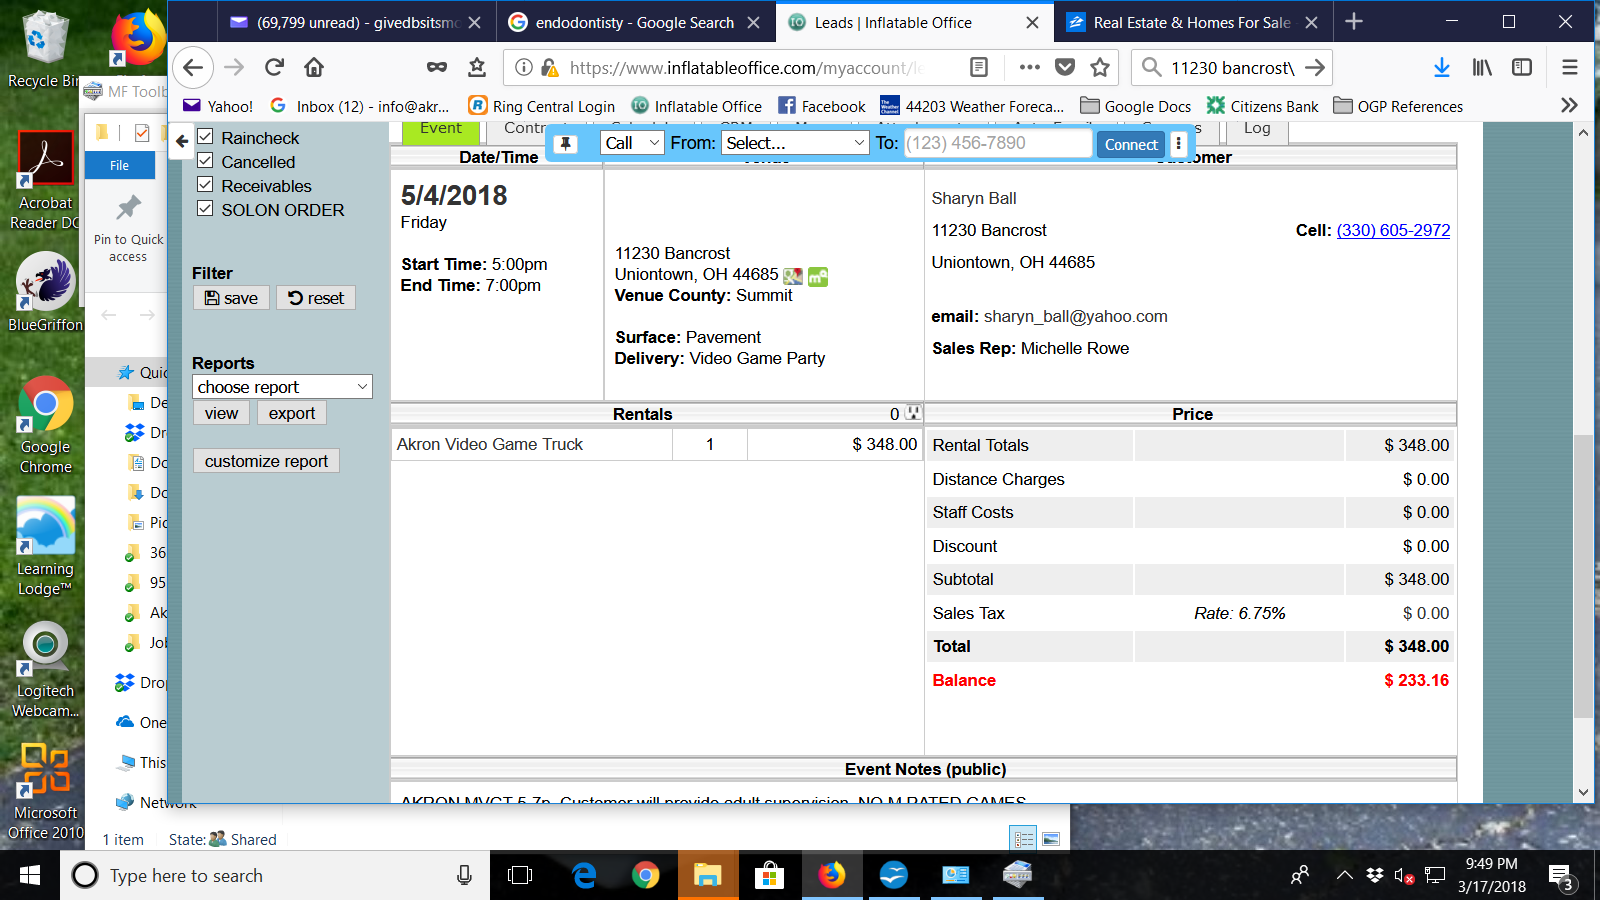Click the cell phone number link (330) 605-2972

1393,230
